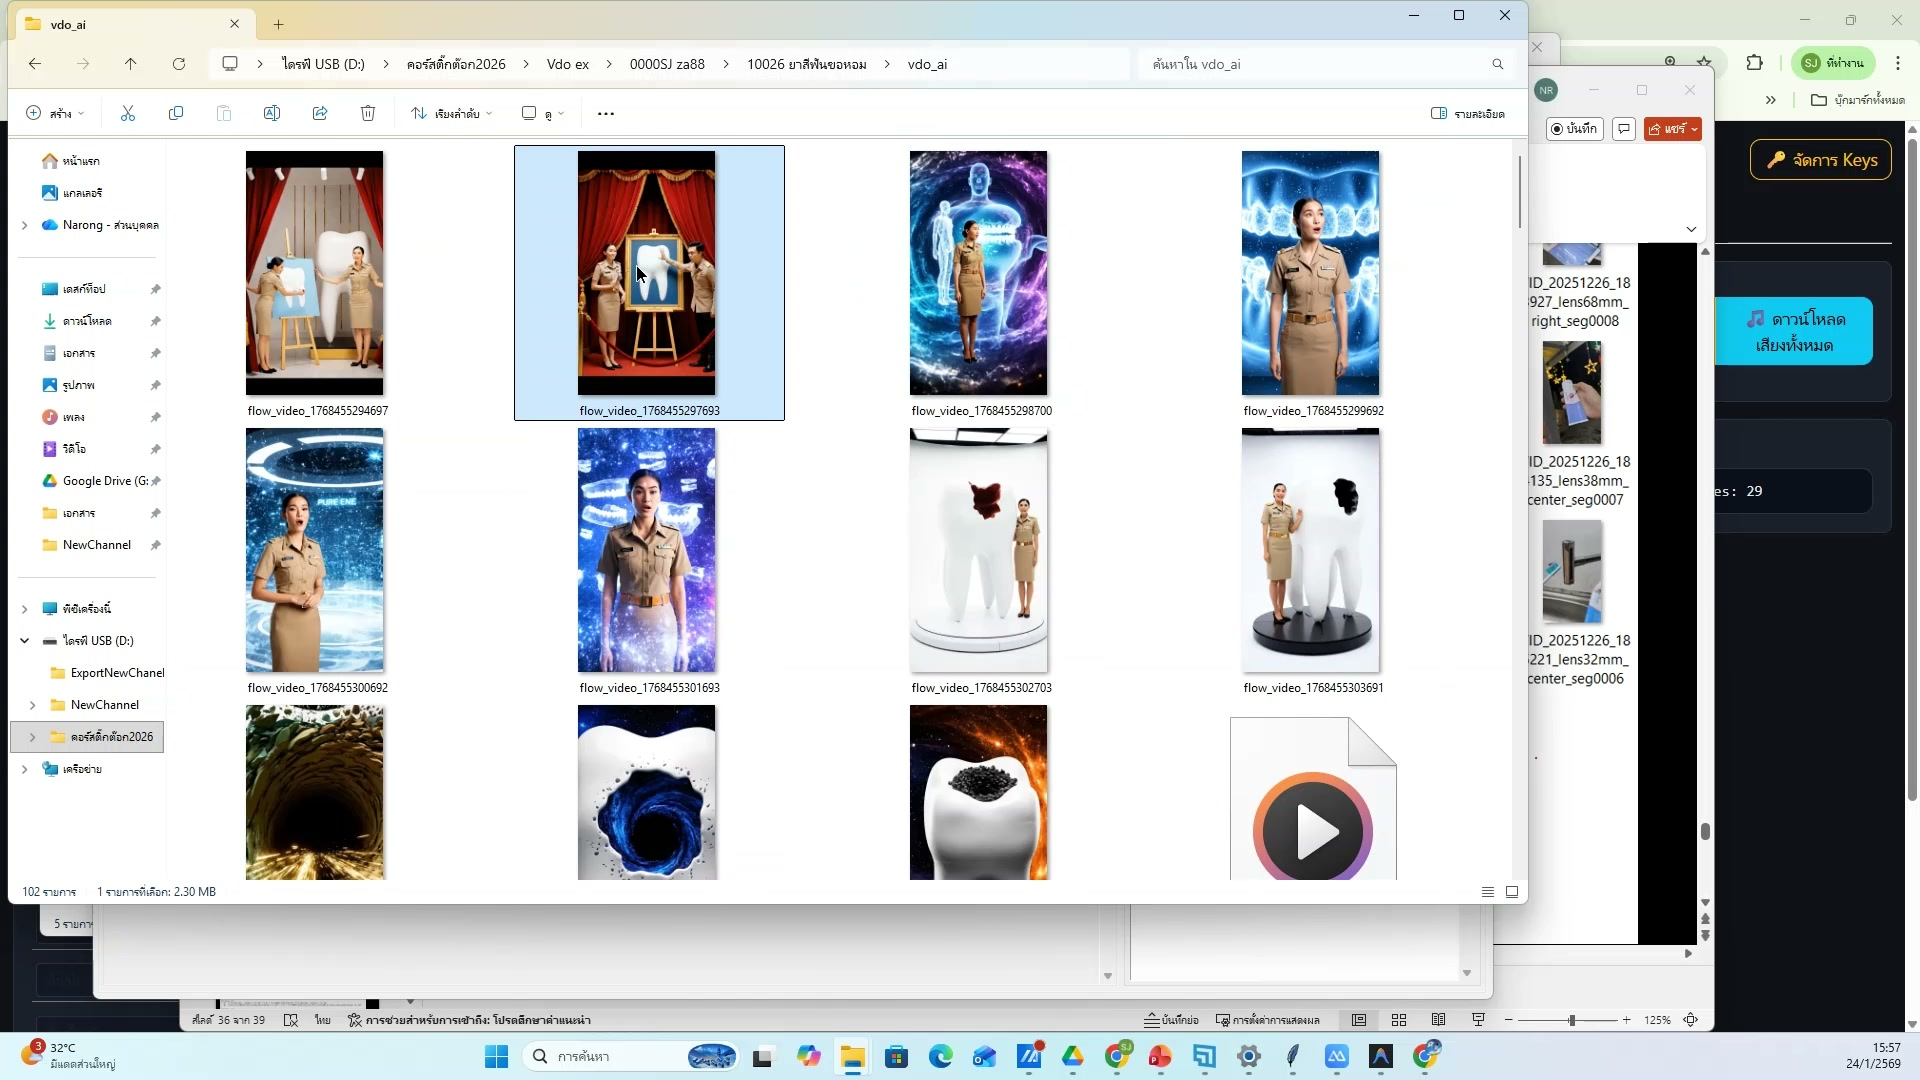Click the Cut scissors icon in toolbar

[x=128, y=114]
